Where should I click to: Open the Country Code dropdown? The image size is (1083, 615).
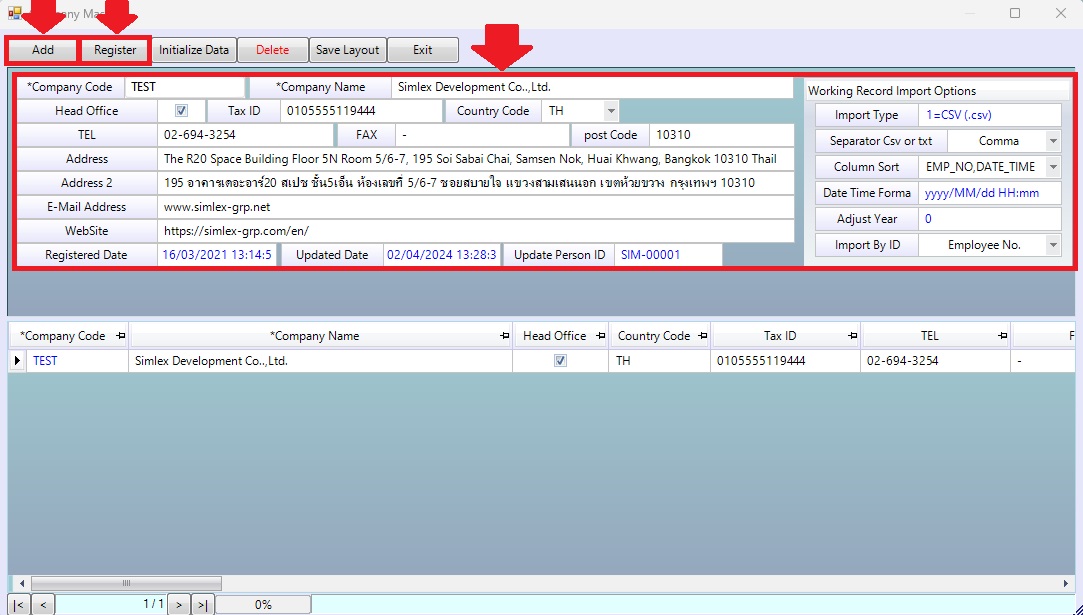[611, 111]
